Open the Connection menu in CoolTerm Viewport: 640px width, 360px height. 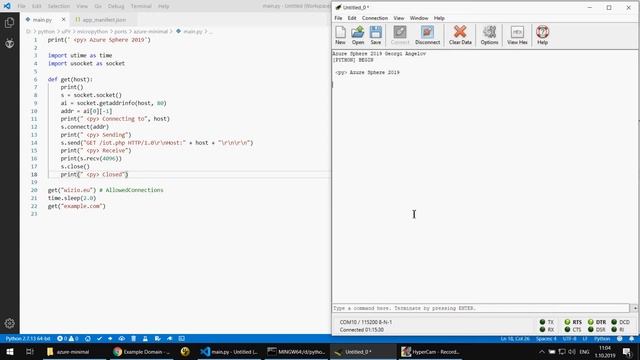(x=375, y=18)
